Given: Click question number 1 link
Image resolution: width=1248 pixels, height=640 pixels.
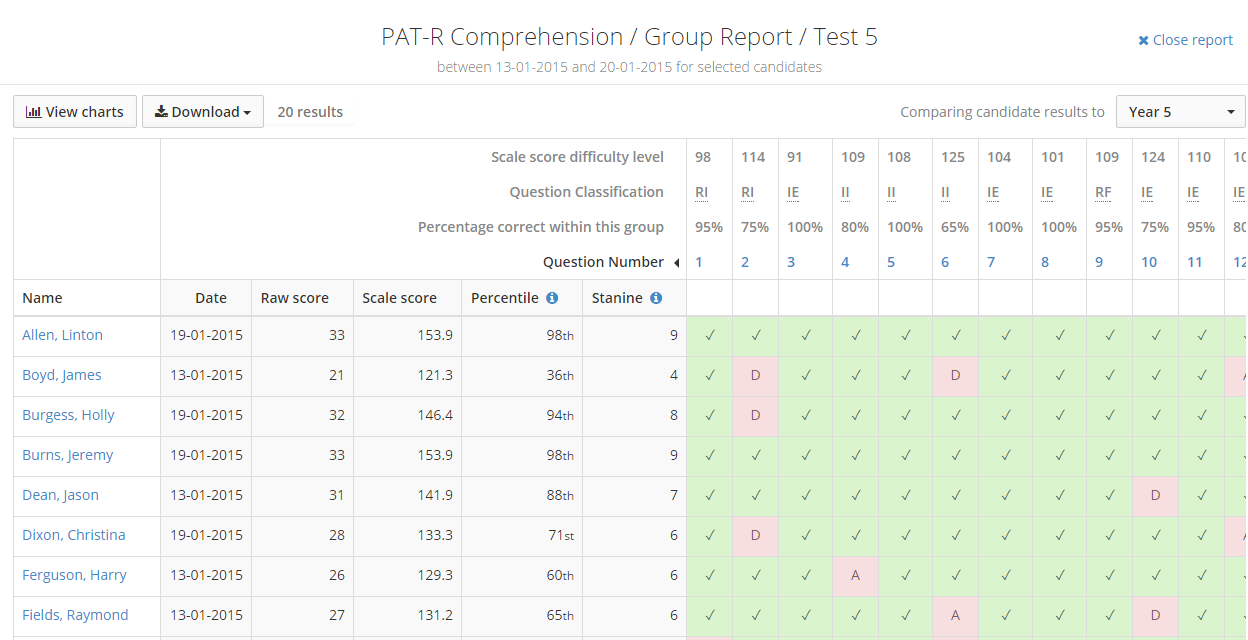Looking at the screenshot, I should [x=699, y=262].
